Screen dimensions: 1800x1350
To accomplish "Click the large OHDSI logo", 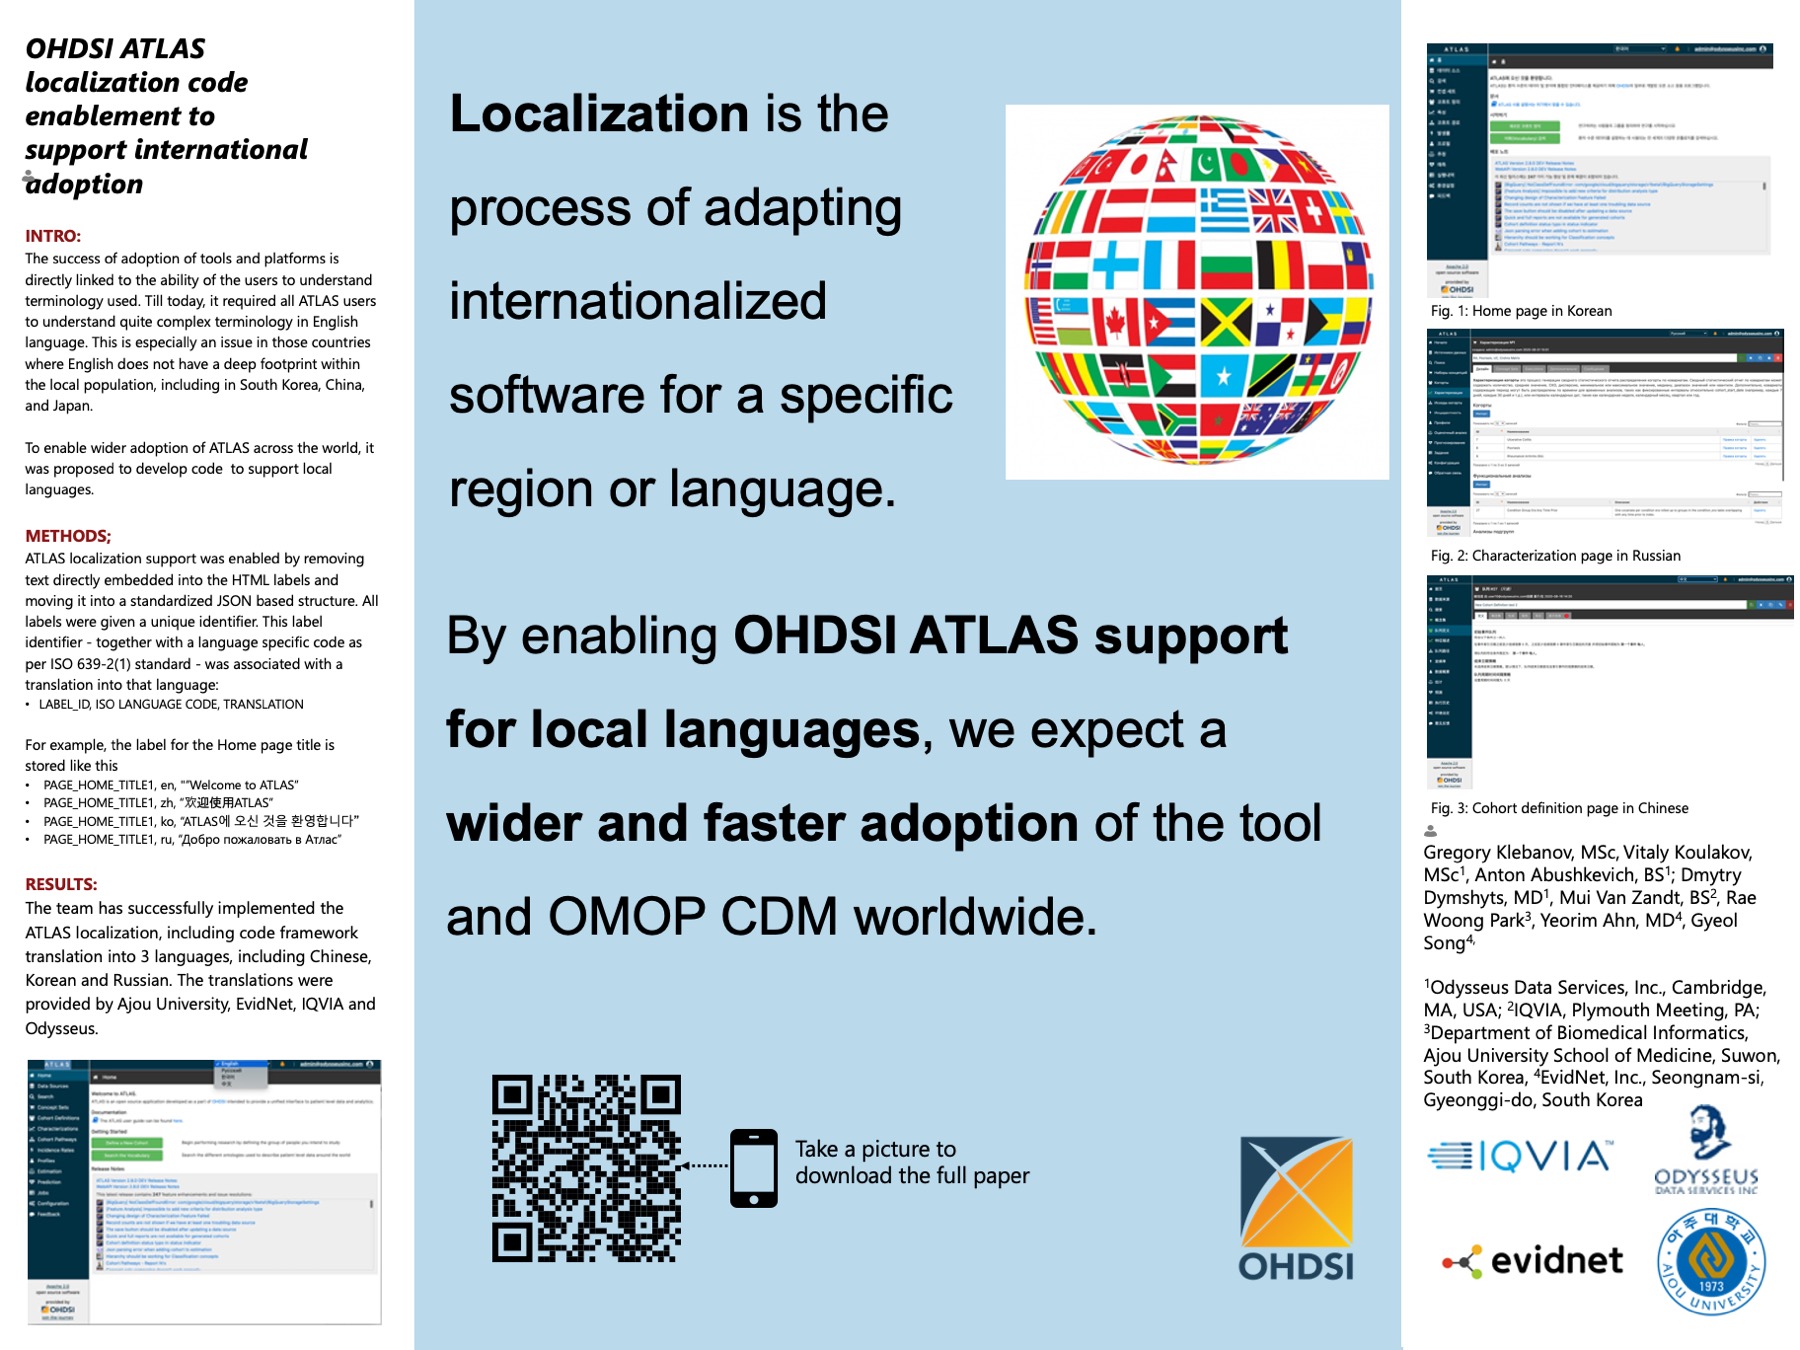I will click(x=1296, y=1208).
